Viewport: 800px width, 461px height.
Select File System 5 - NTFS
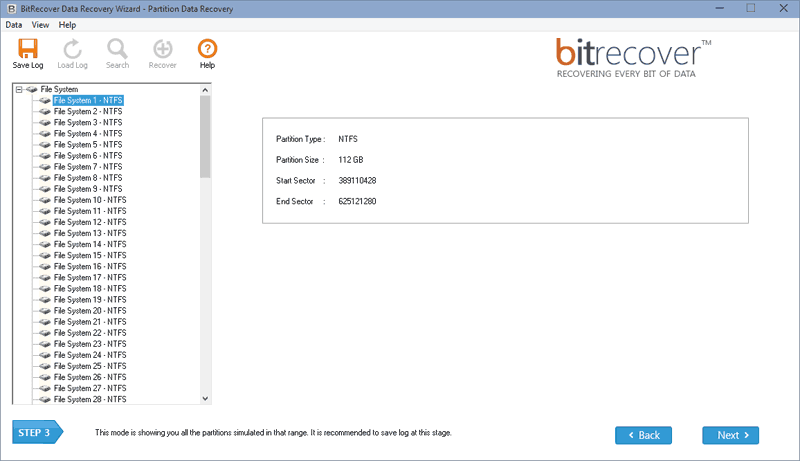pos(88,145)
